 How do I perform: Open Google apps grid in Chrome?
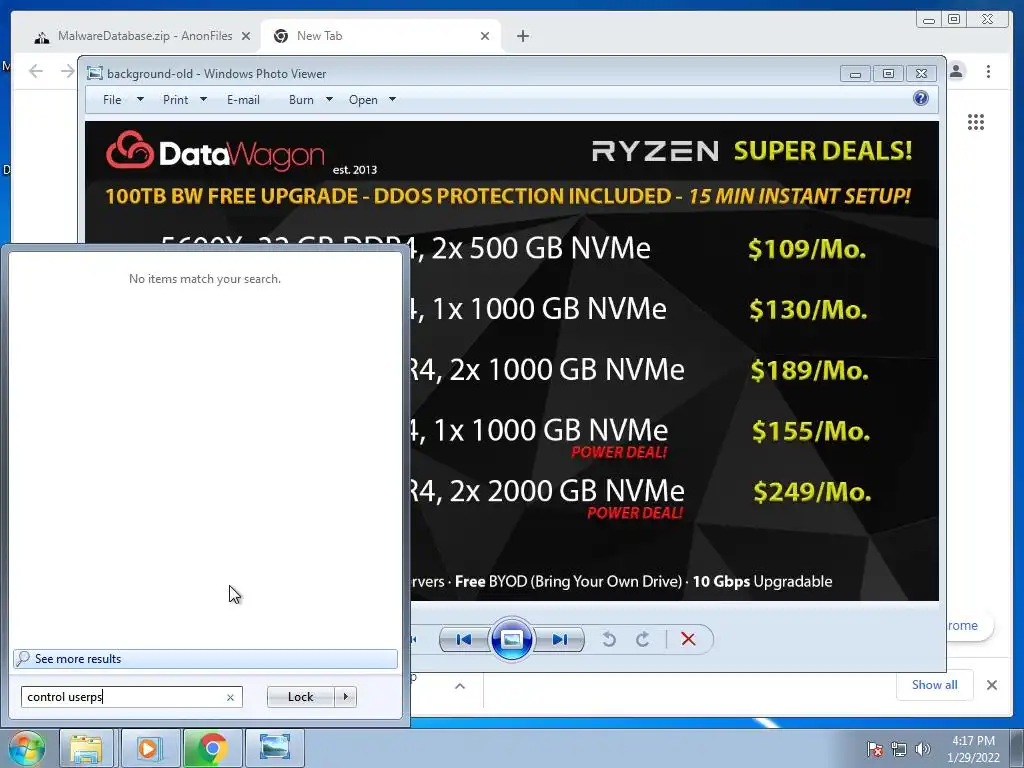976,122
